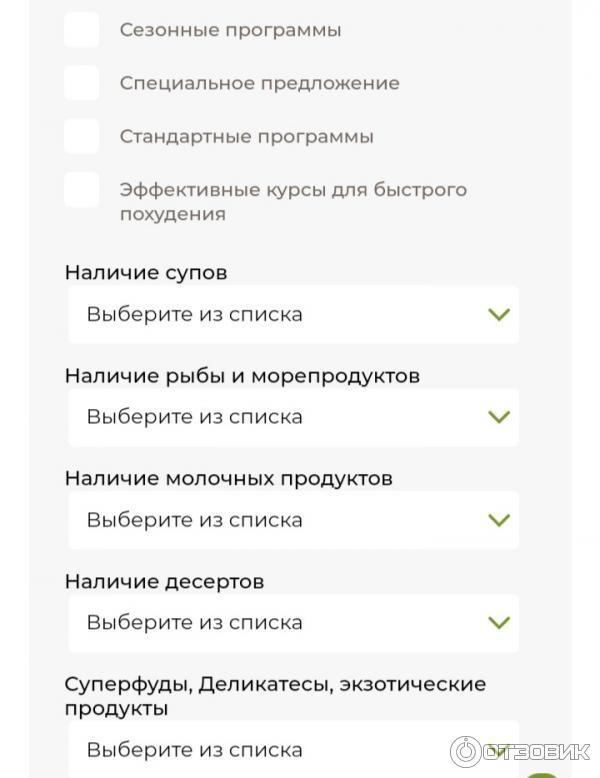Click the Сезонные программы label text
This screenshot has height=778, width=600.
pyautogui.click(x=230, y=30)
